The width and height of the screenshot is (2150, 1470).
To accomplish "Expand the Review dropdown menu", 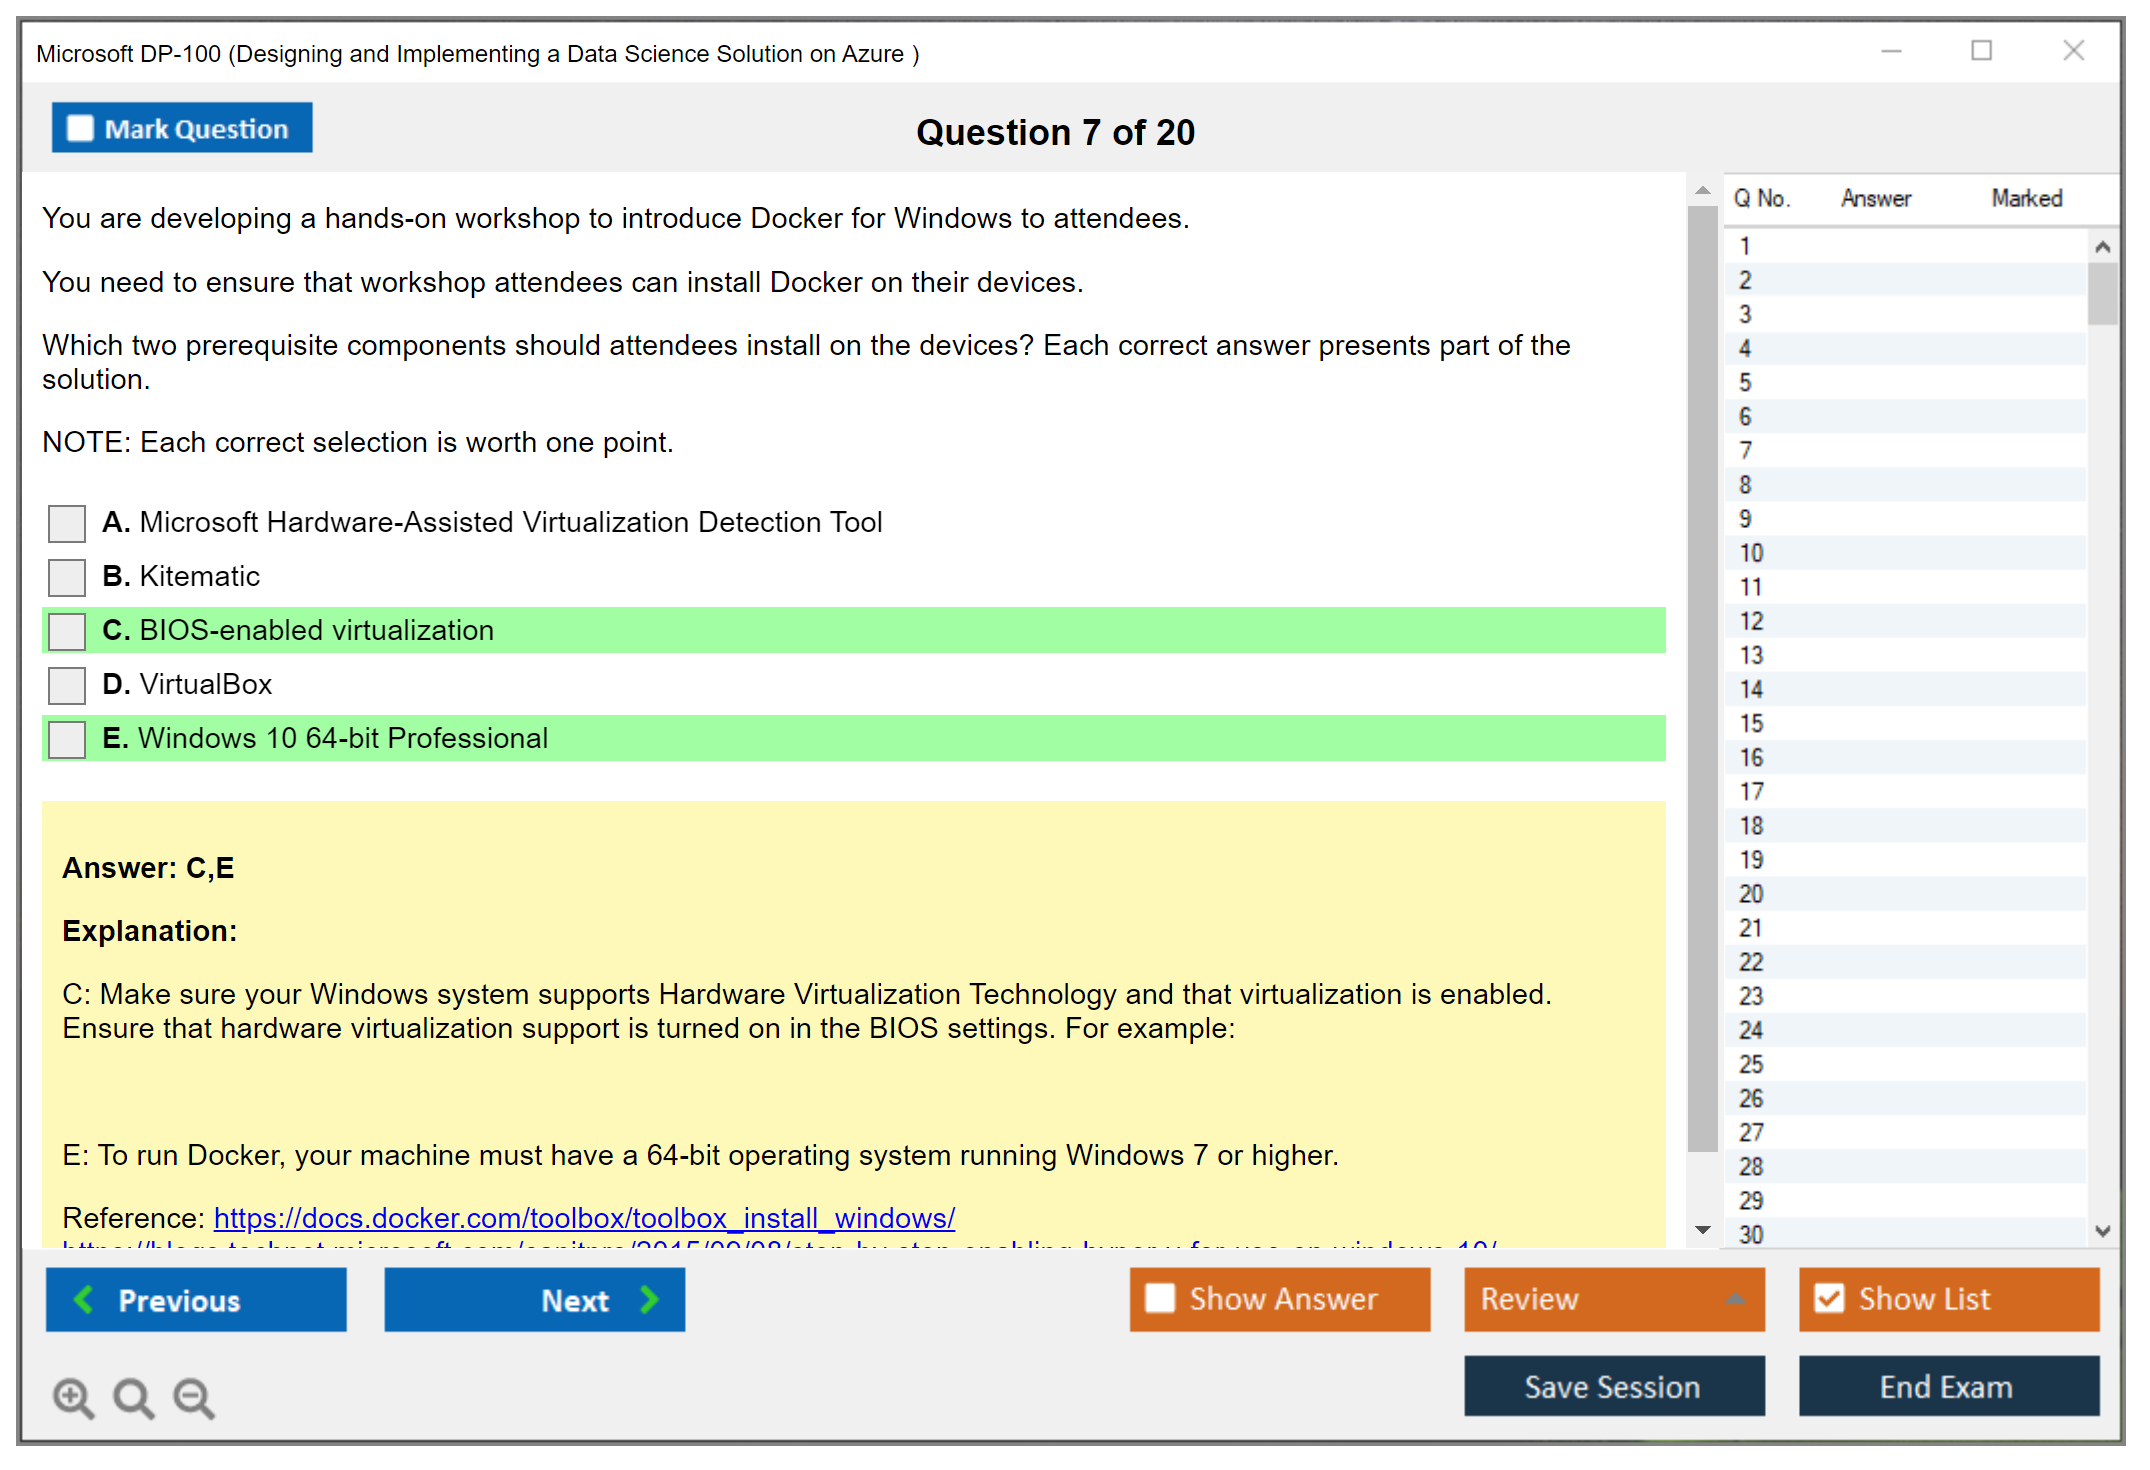I will [1735, 1298].
